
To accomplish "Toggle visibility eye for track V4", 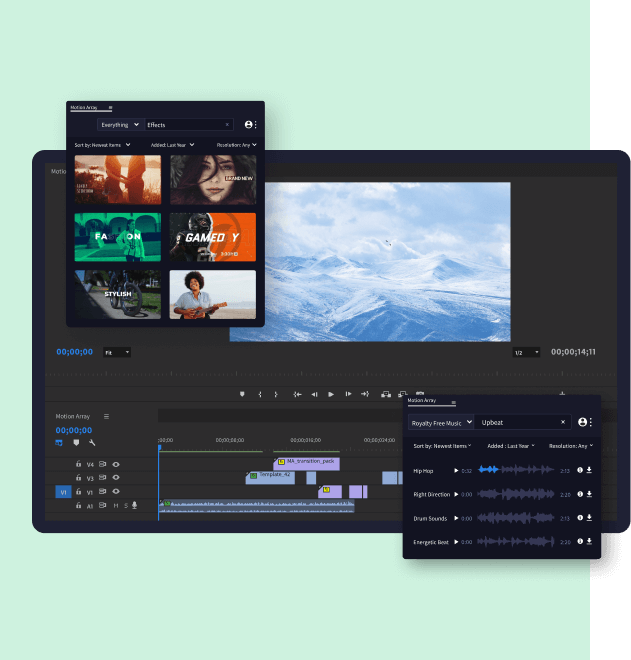I will [x=116, y=464].
